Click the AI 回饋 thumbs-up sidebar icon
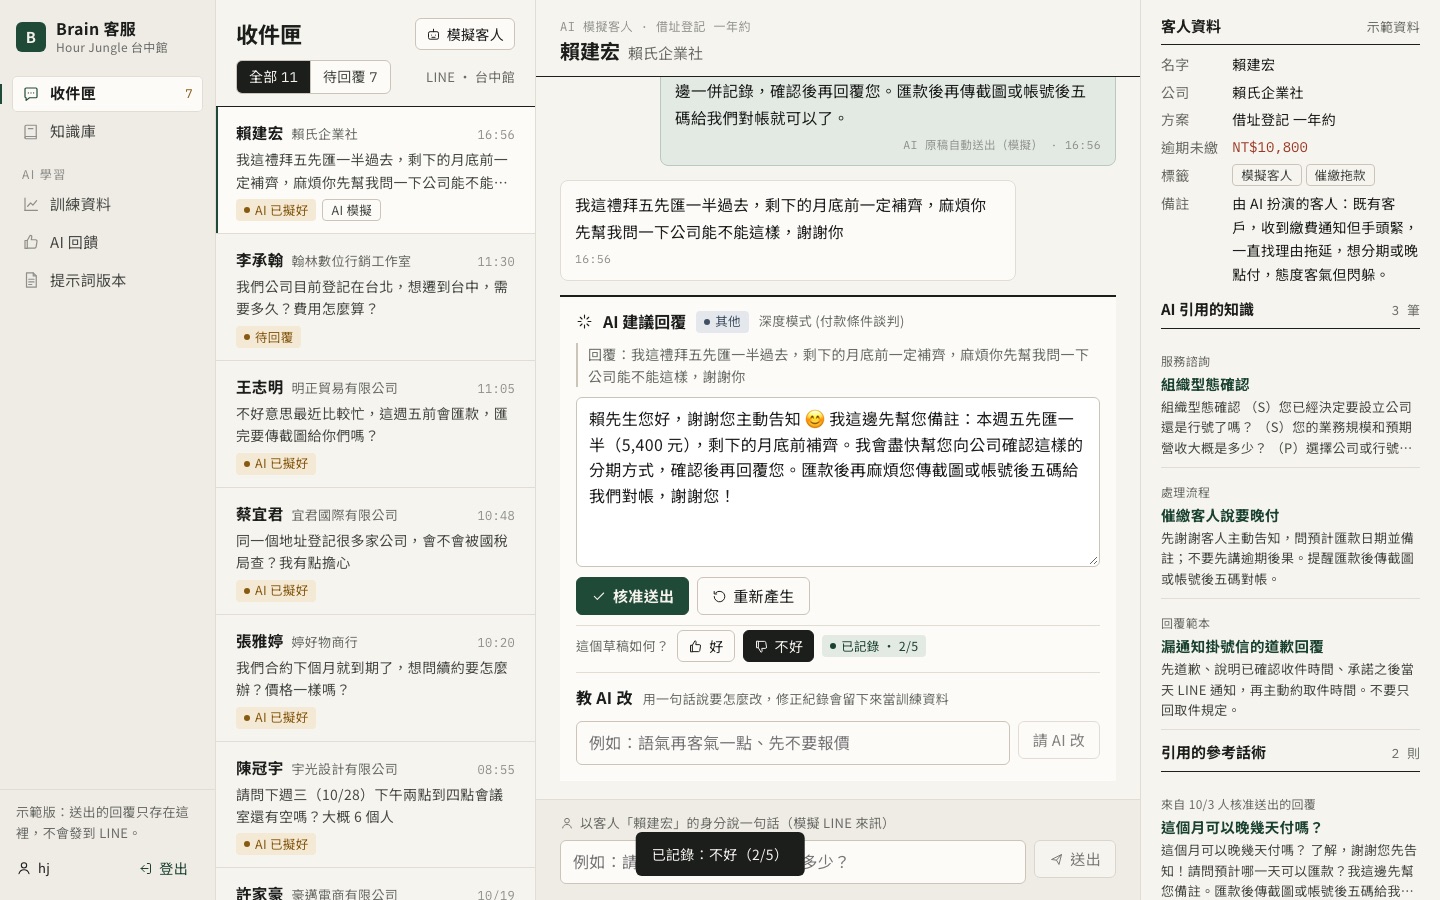This screenshot has height=900, width=1440. click(x=31, y=242)
